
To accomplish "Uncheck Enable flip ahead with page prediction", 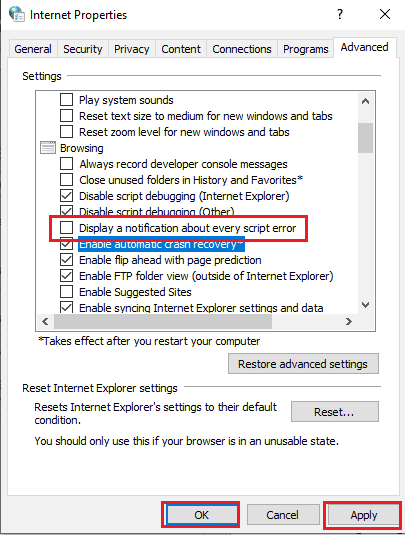I will [67, 260].
